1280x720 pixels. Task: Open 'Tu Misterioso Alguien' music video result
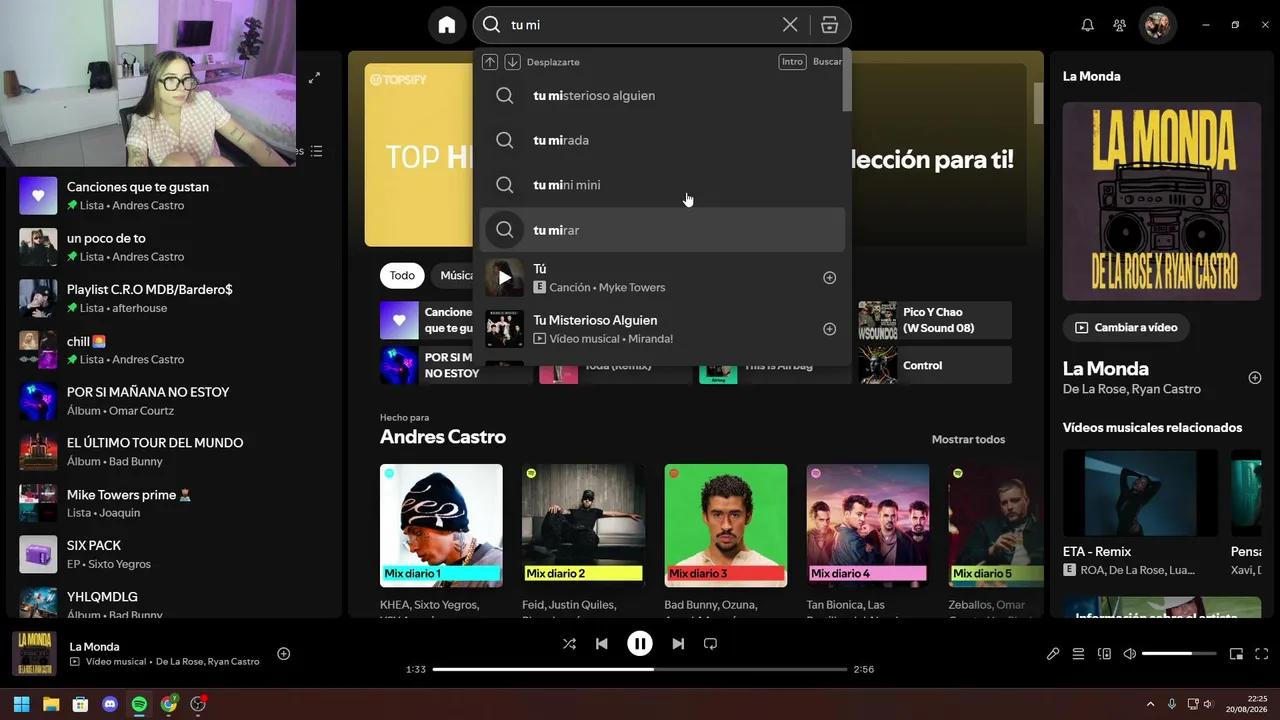click(x=662, y=329)
